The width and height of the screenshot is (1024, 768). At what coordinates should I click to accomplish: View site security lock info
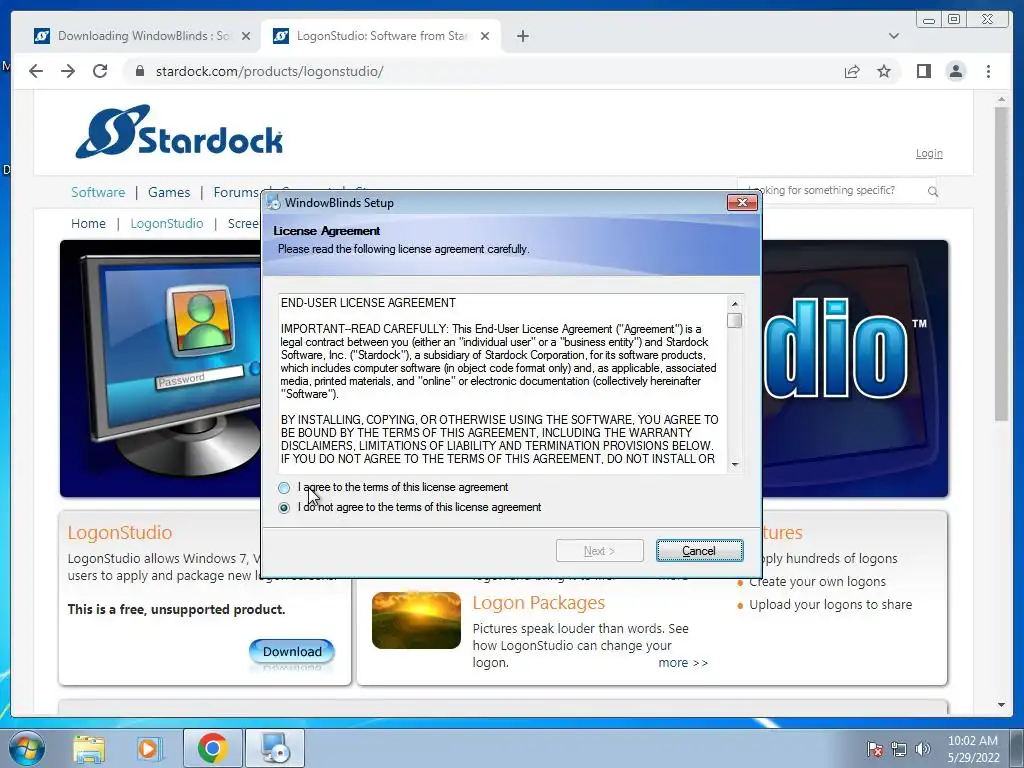pyautogui.click(x=139, y=71)
